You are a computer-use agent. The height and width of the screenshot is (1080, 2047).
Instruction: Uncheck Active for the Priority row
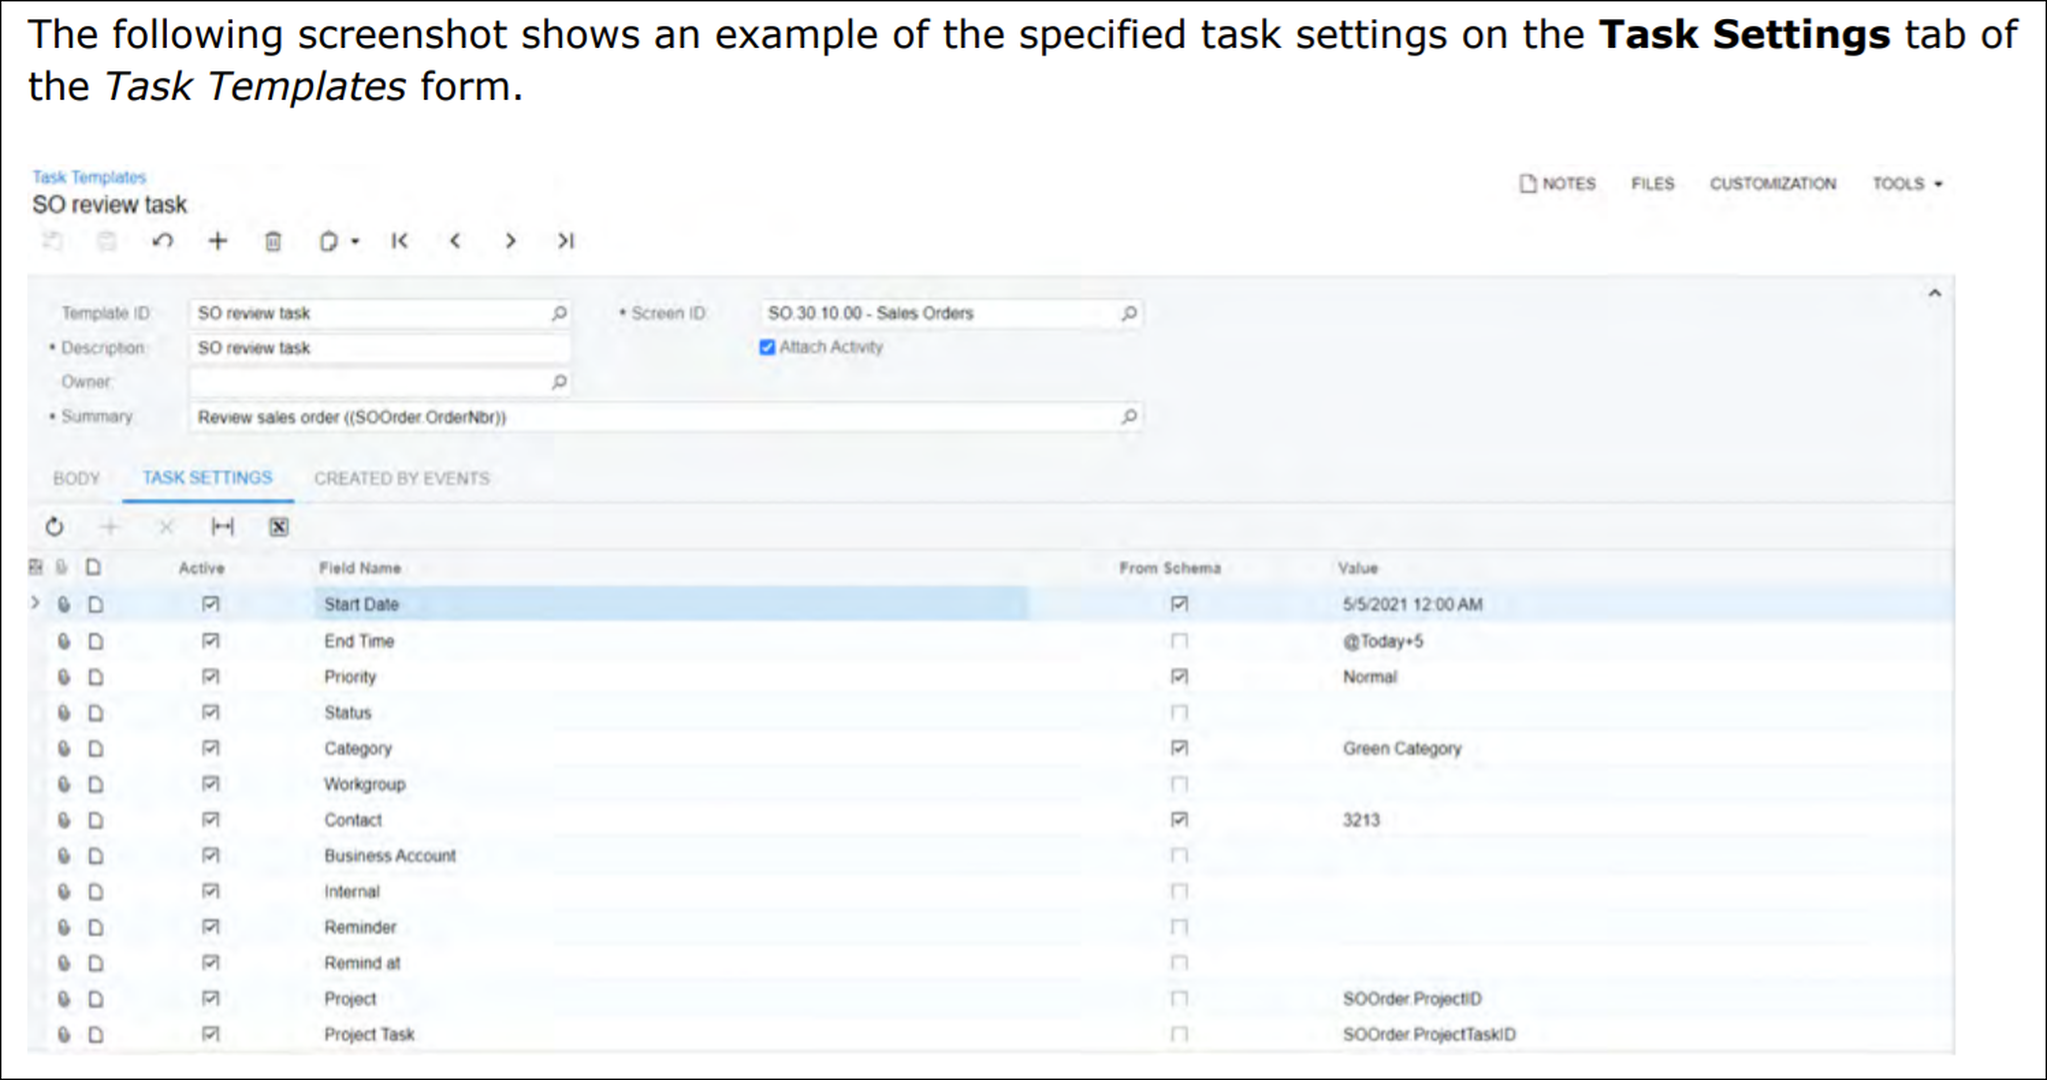[x=210, y=677]
